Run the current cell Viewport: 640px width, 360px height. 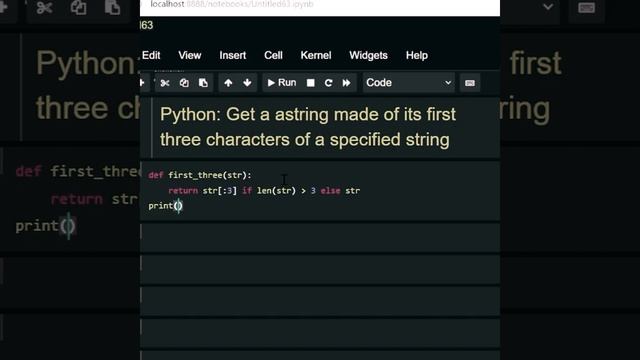pyautogui.click(x=282, y=83)
